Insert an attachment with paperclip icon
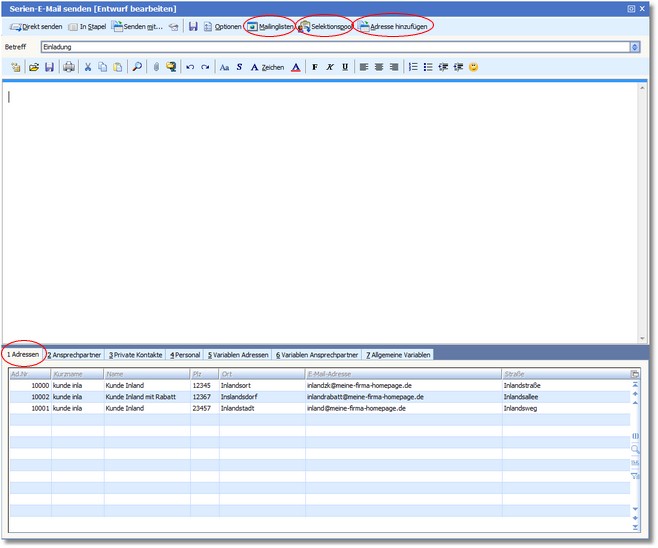The height and width of the screenshot is (548, 658). [155, 67]
